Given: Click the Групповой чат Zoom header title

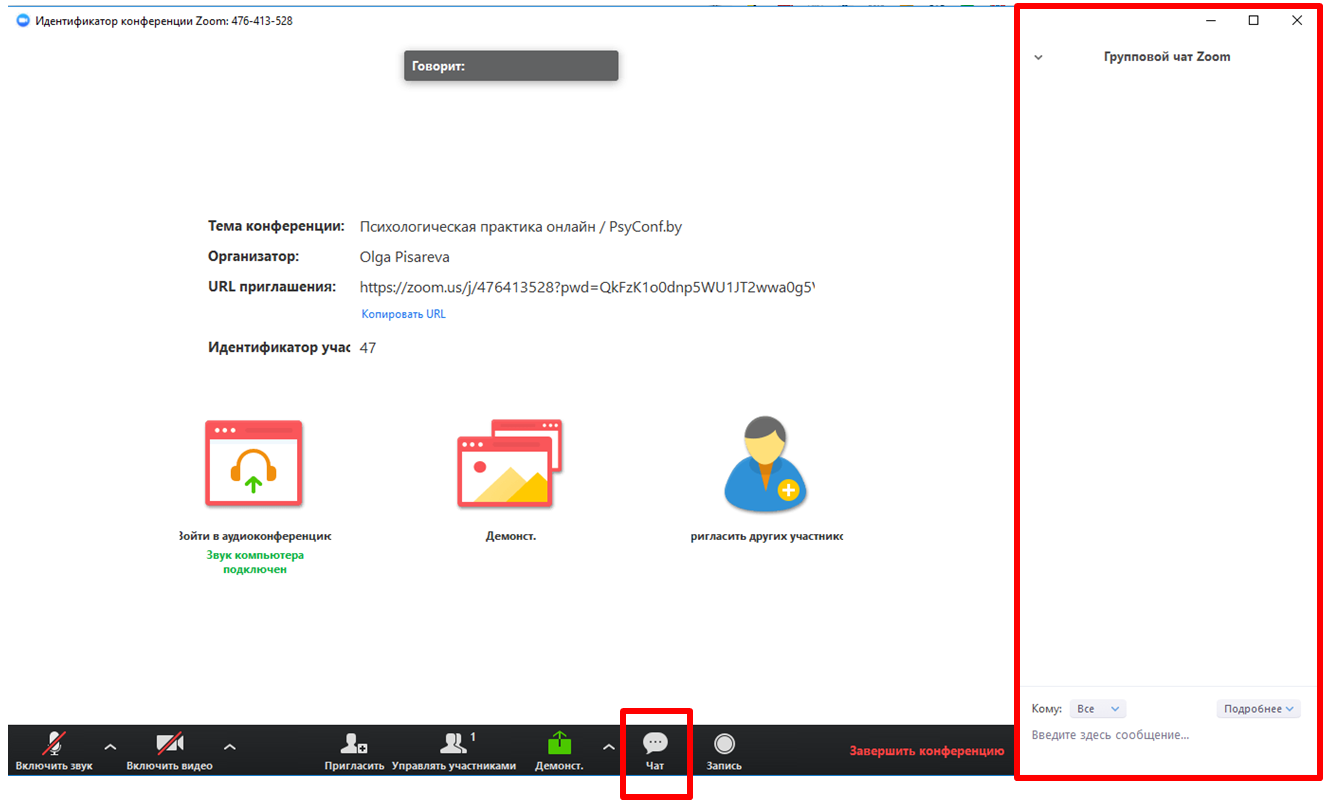Looking at the screenshot, I should tap(1167, 57).
